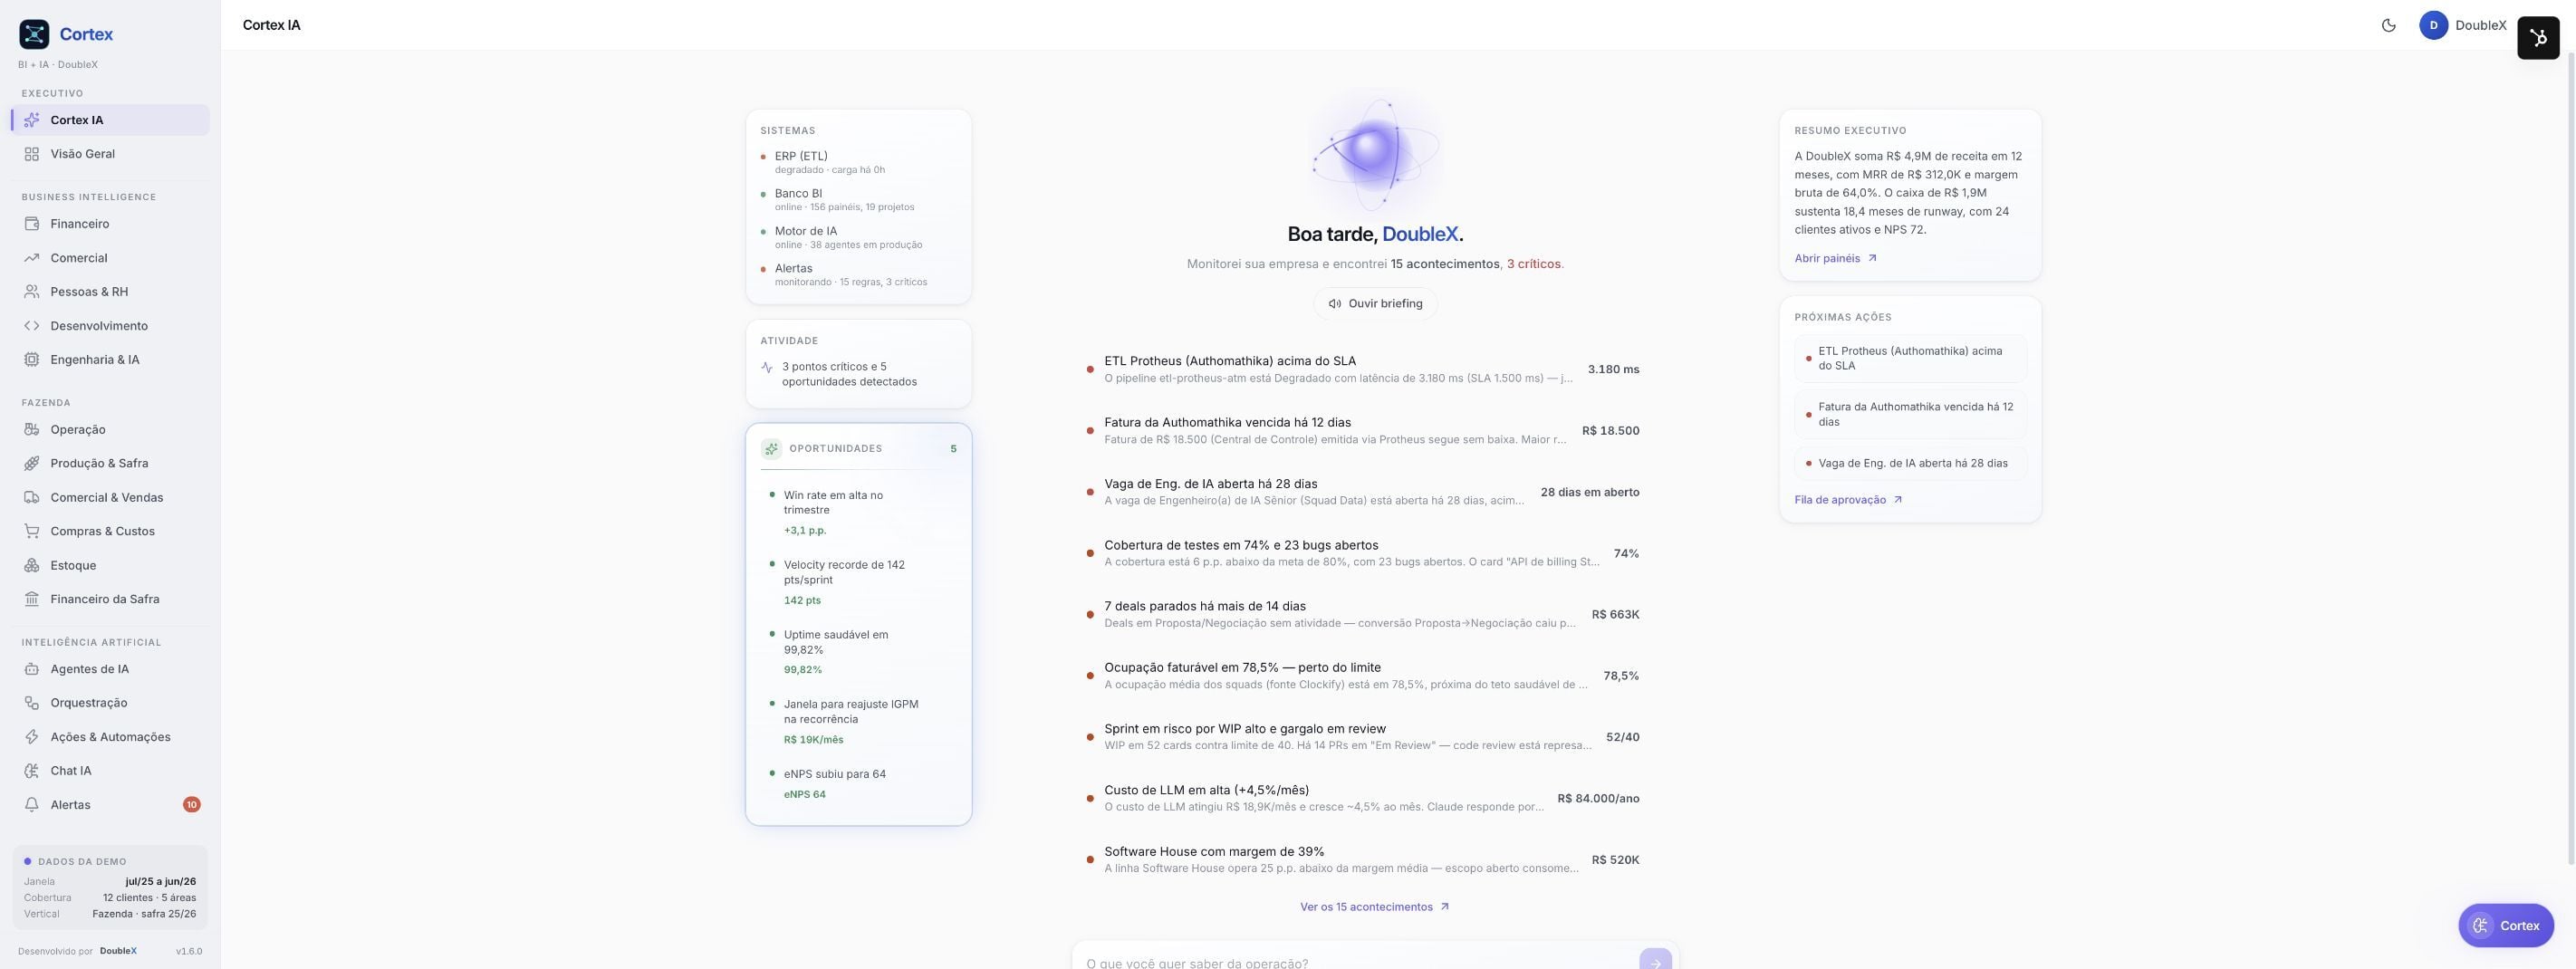Open the Ações & Automações lightning icon
This screenshot has width=2576, height=969.
click(x=32, y=738)
